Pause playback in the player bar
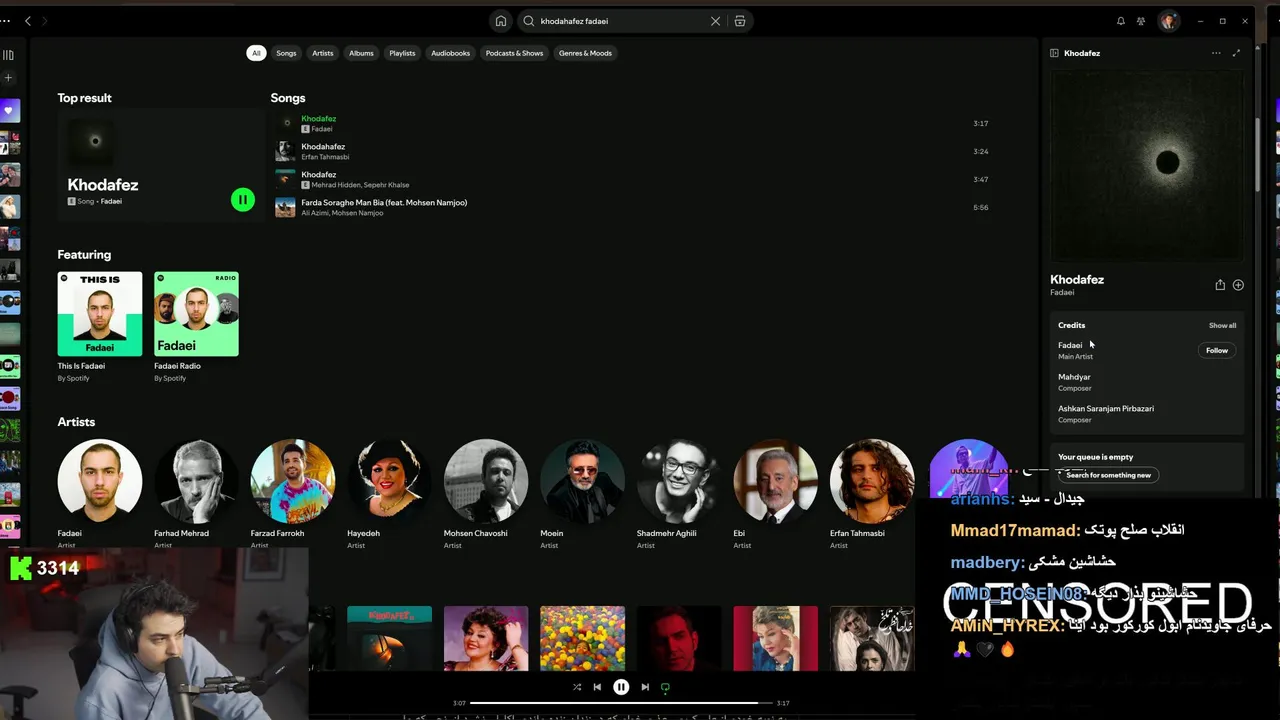1280x720 pixels. coord(621,687)
